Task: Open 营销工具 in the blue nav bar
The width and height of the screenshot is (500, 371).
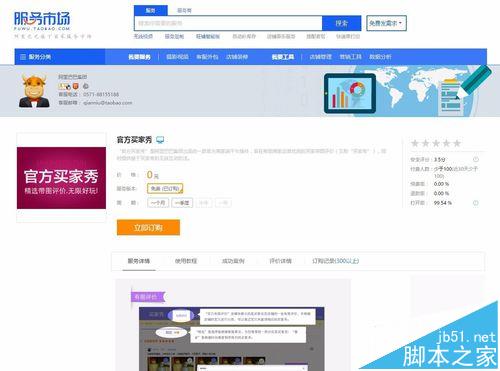Action: tap(350, 57)
